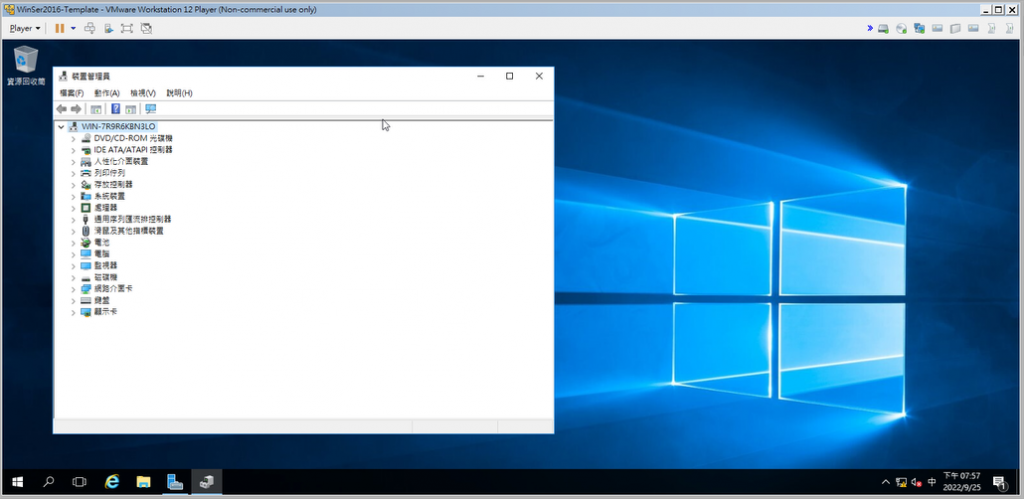Click the USB controller icon in tree
The width and height of the screenshot is (1024, 499).
coord(86,219)
